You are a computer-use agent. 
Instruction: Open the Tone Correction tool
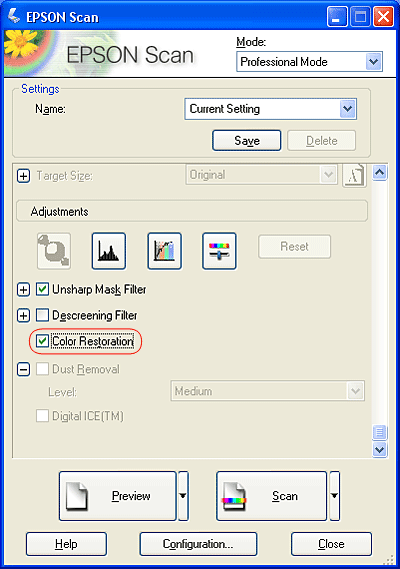(164, 251)
